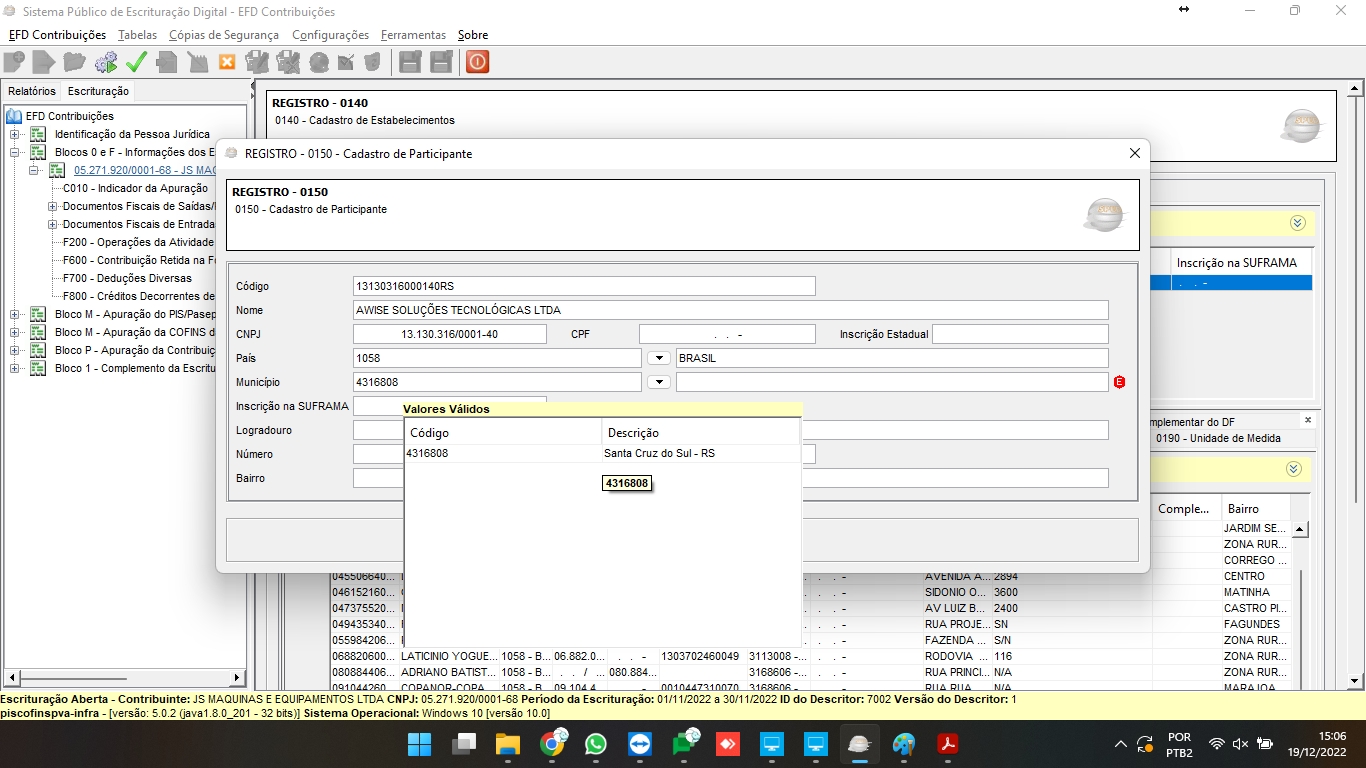Click the green checkmark validate icon
Viewport: 1366px width, 768px height.
tap(136, 62)
